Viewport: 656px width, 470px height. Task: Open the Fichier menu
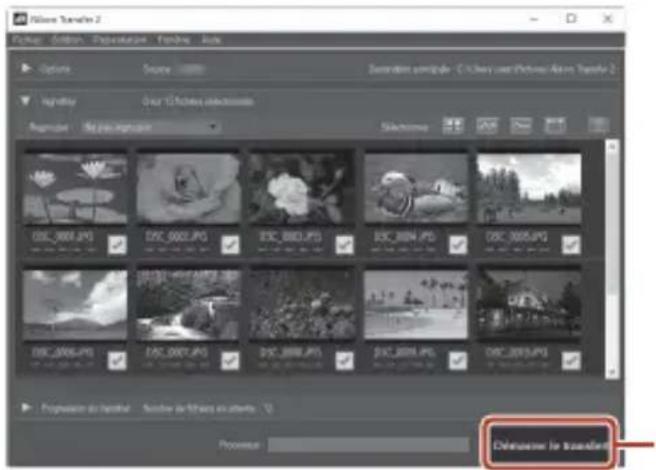tap(26, 40)
